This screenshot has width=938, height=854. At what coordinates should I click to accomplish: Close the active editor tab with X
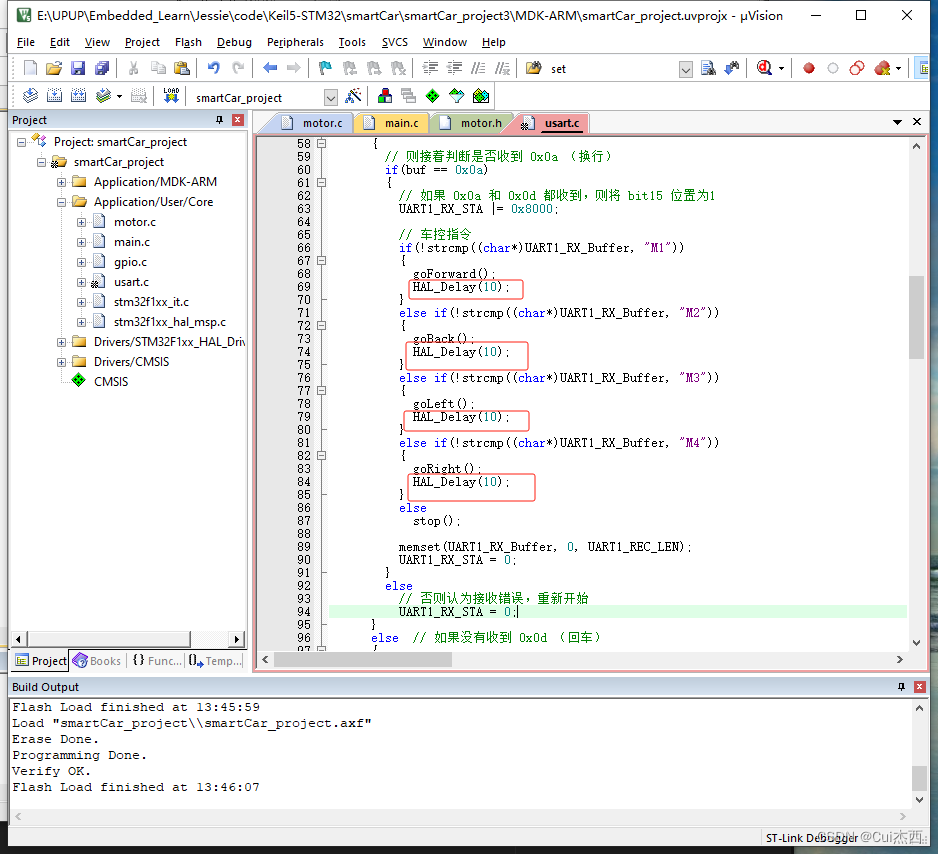pyautogui.click(x=917, y=121)
